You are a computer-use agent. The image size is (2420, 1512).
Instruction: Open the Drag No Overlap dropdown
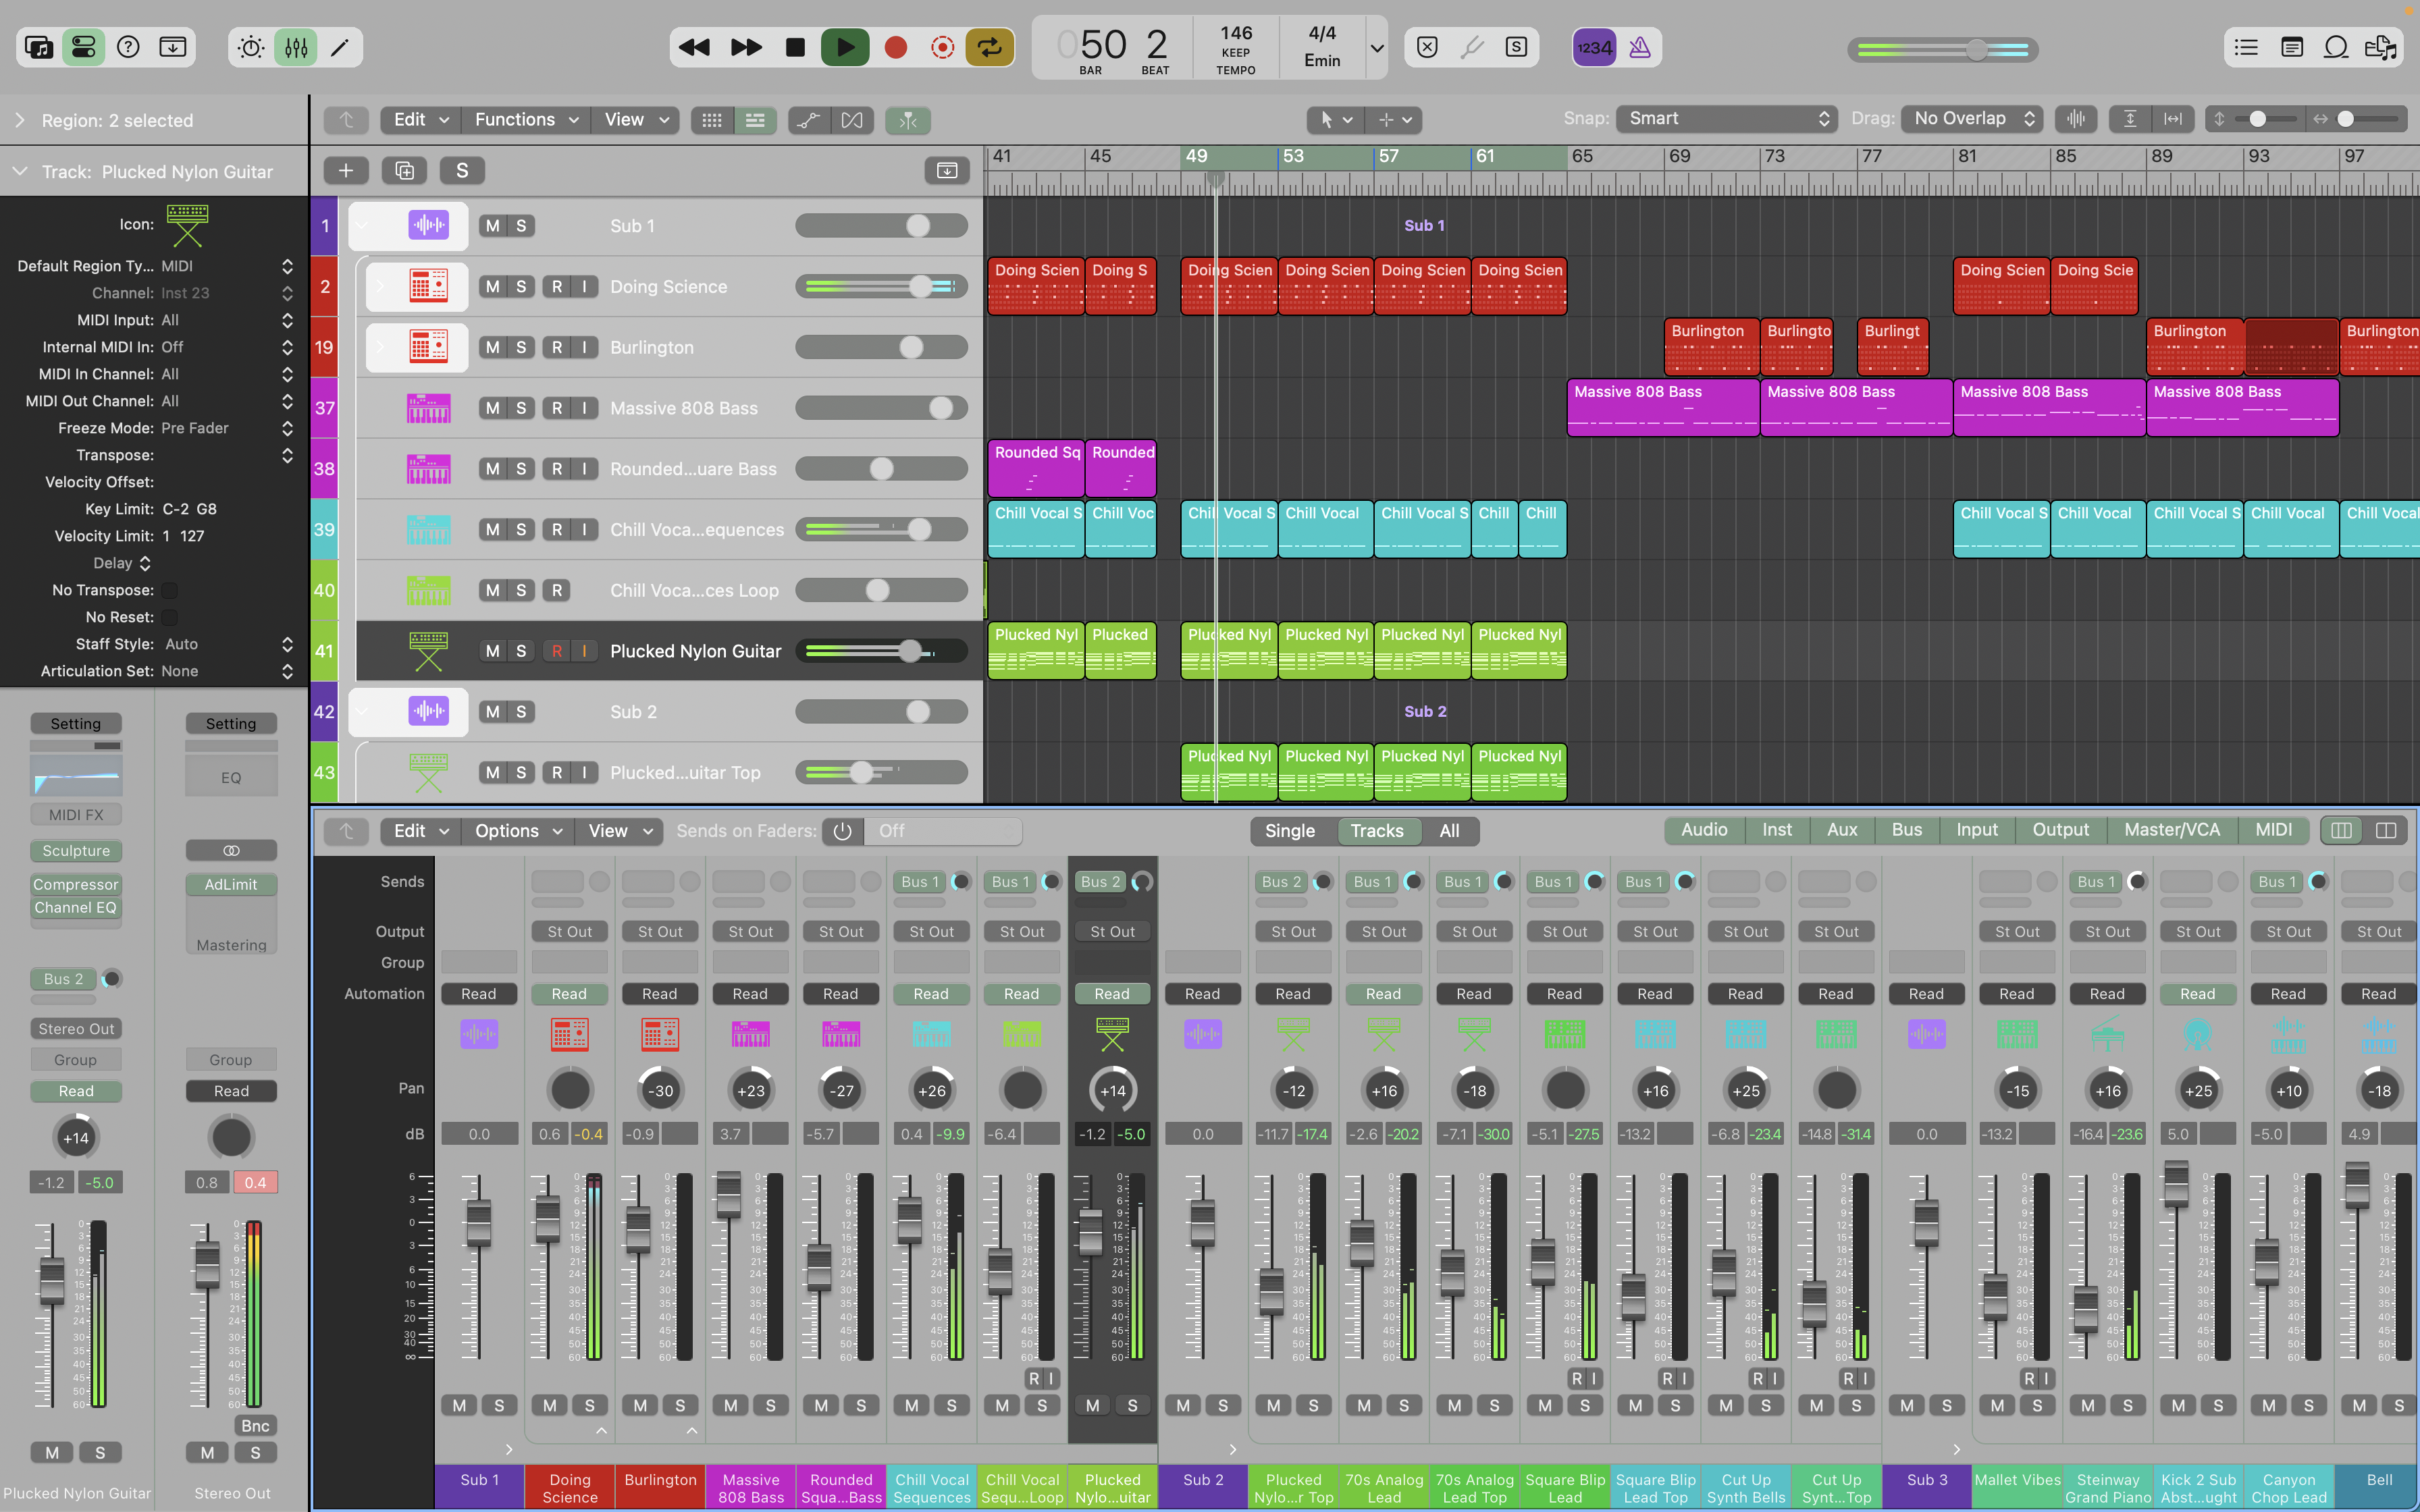[1972, 119]
